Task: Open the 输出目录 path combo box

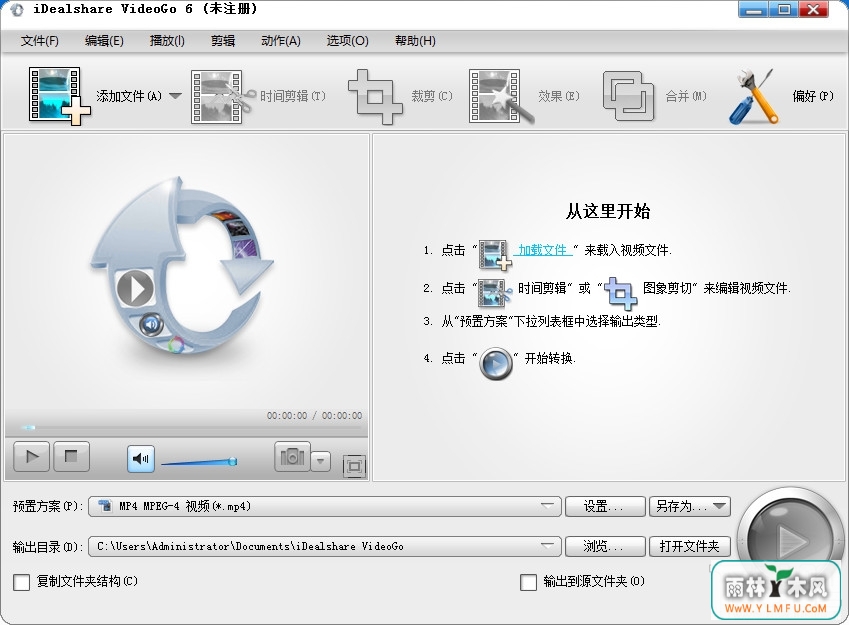Action: [x=325, y=546]
